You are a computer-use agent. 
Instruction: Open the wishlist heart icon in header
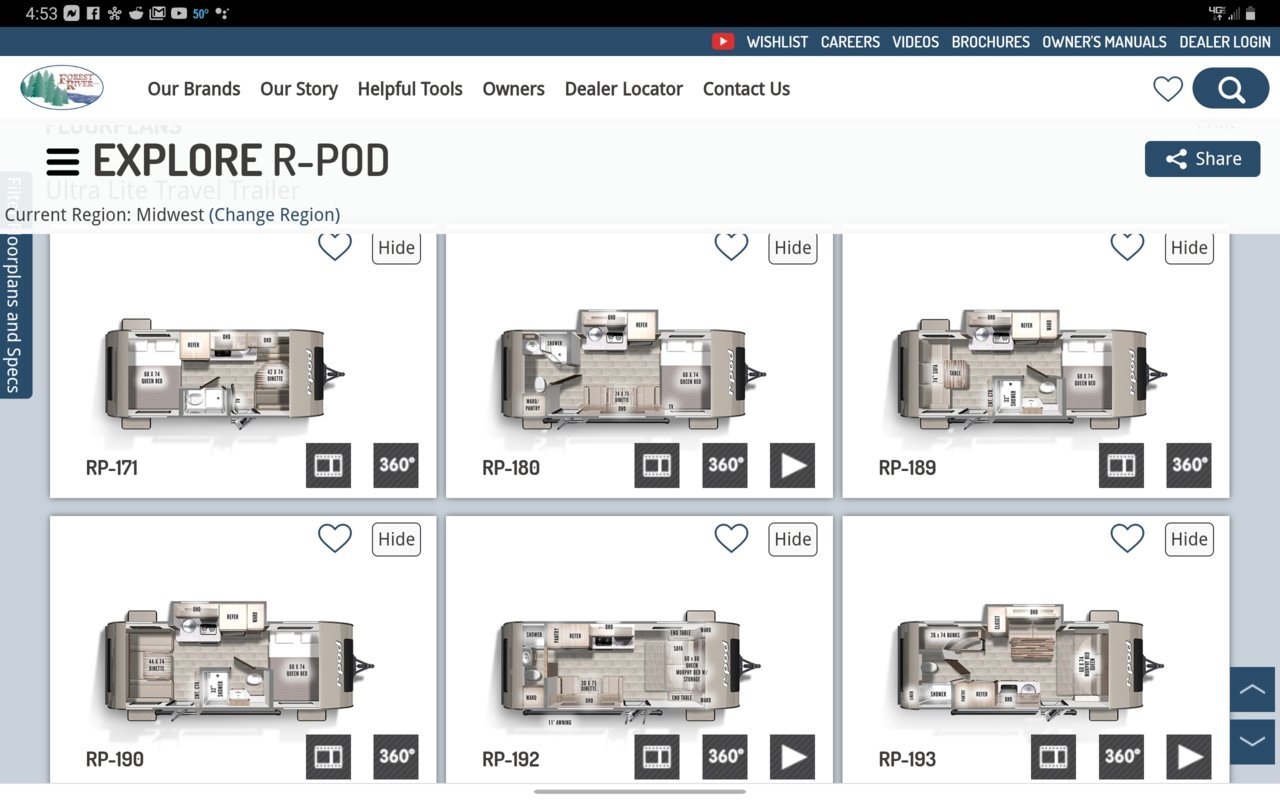click(x=1168, y=89)
